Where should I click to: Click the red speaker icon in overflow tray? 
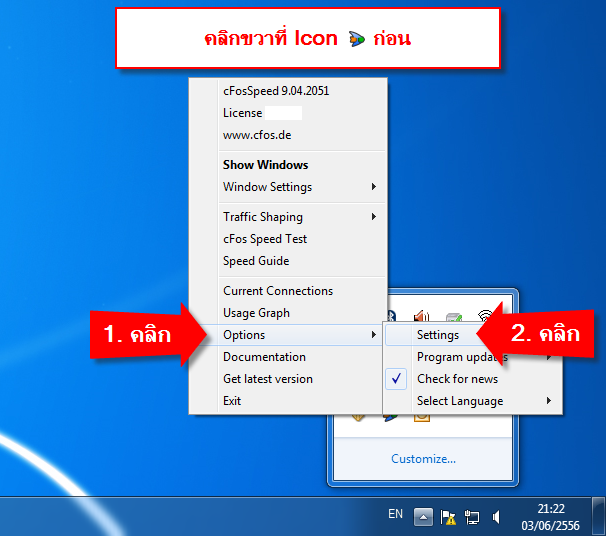(x=421, y=316)
